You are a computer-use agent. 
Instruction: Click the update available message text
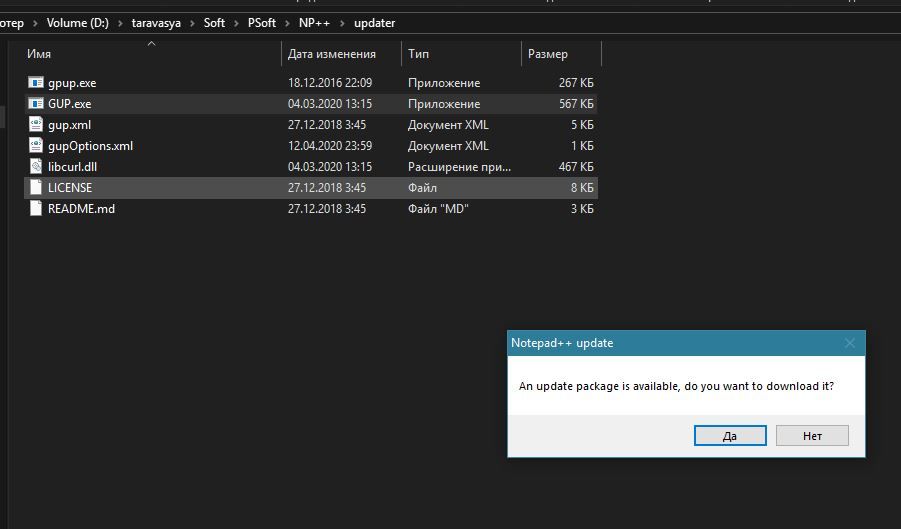pos(676,386)
